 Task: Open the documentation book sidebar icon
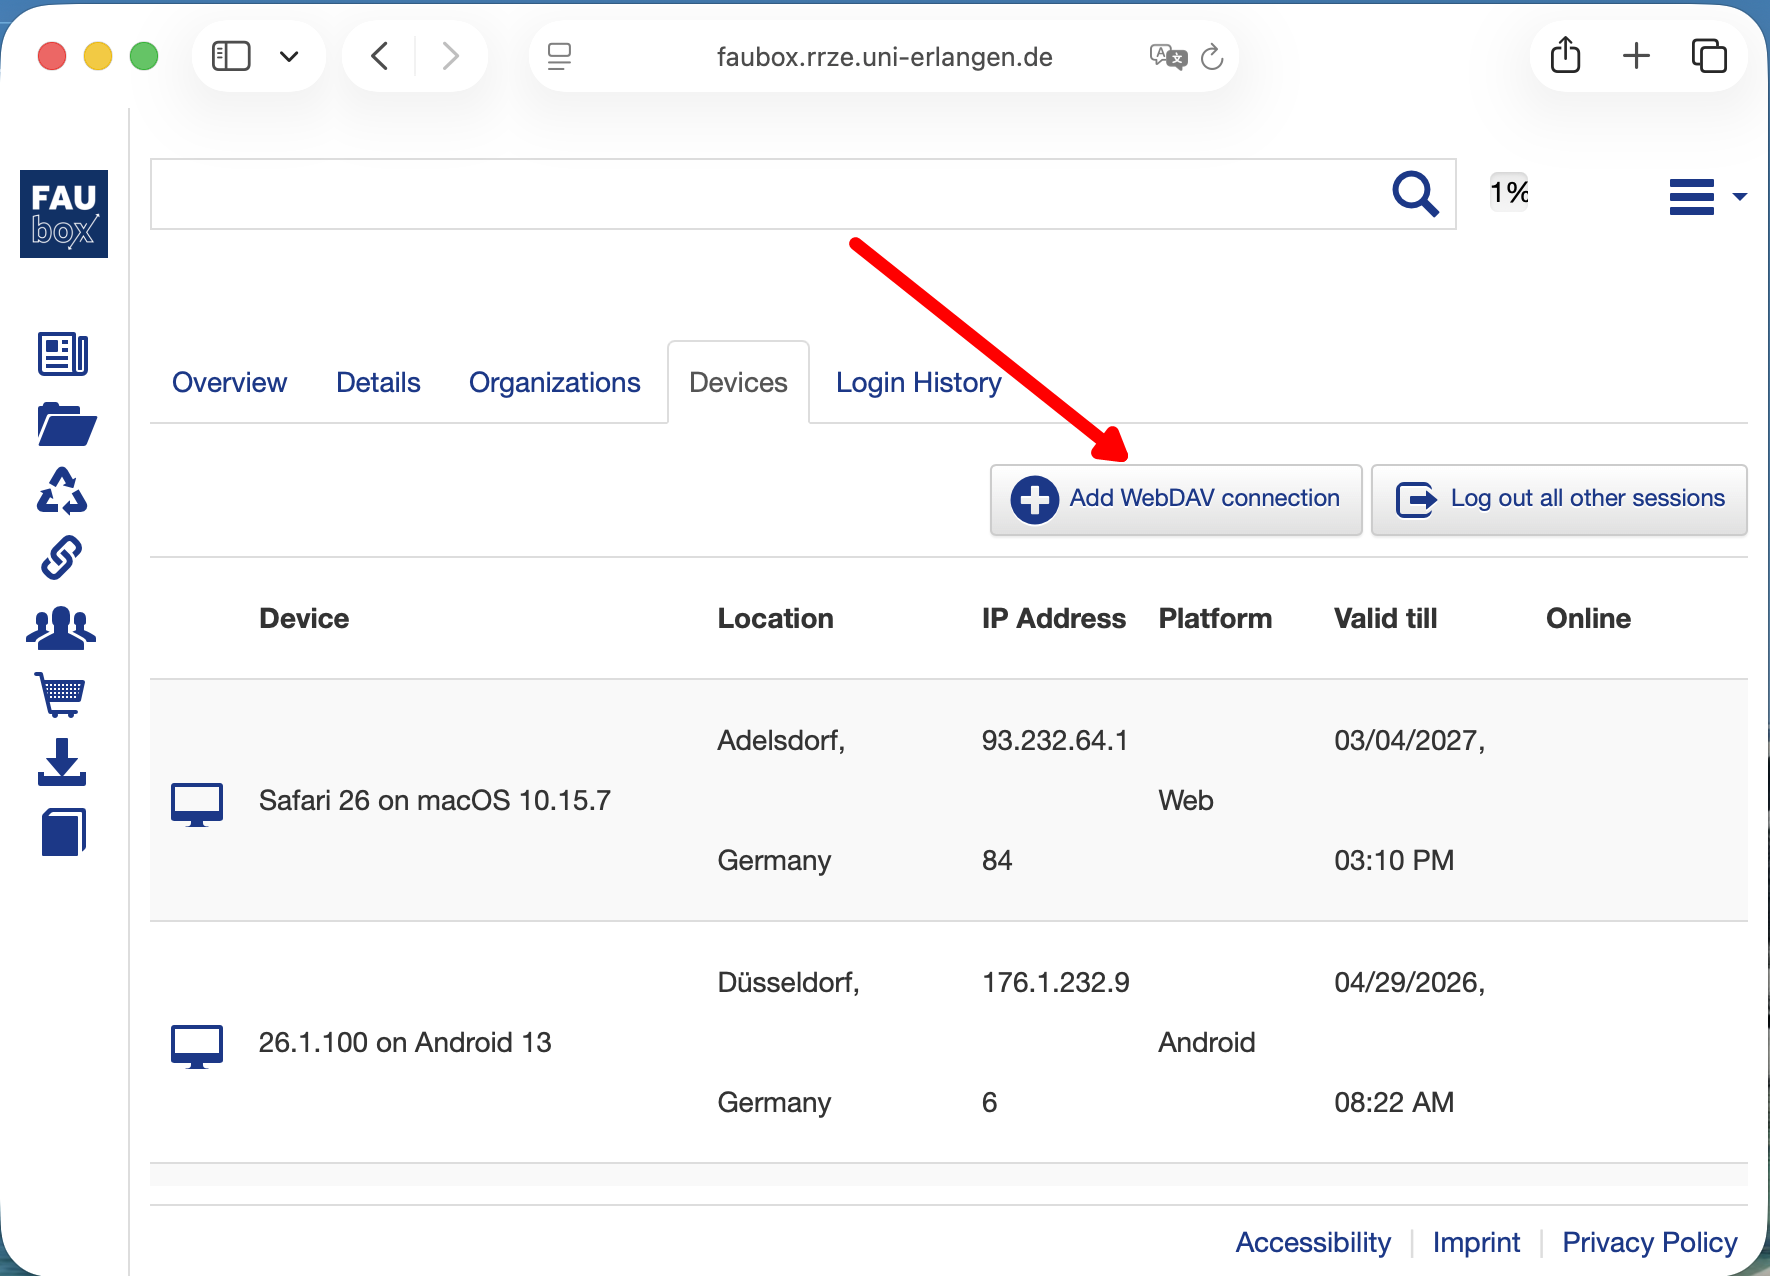pos(63,832)
